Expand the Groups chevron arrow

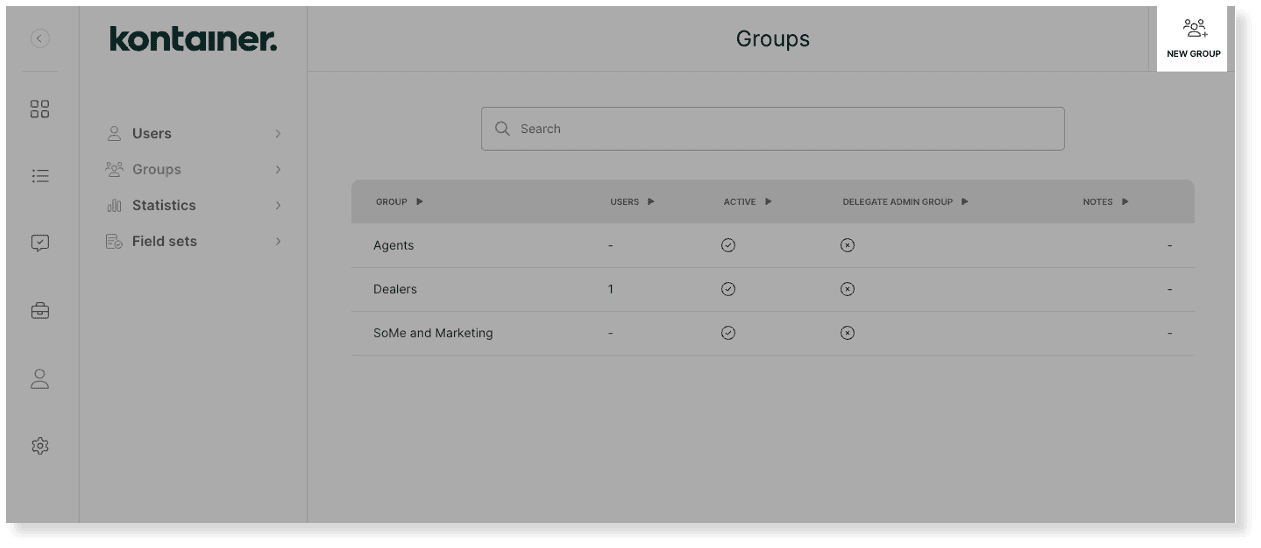click(x=278, y=169)
